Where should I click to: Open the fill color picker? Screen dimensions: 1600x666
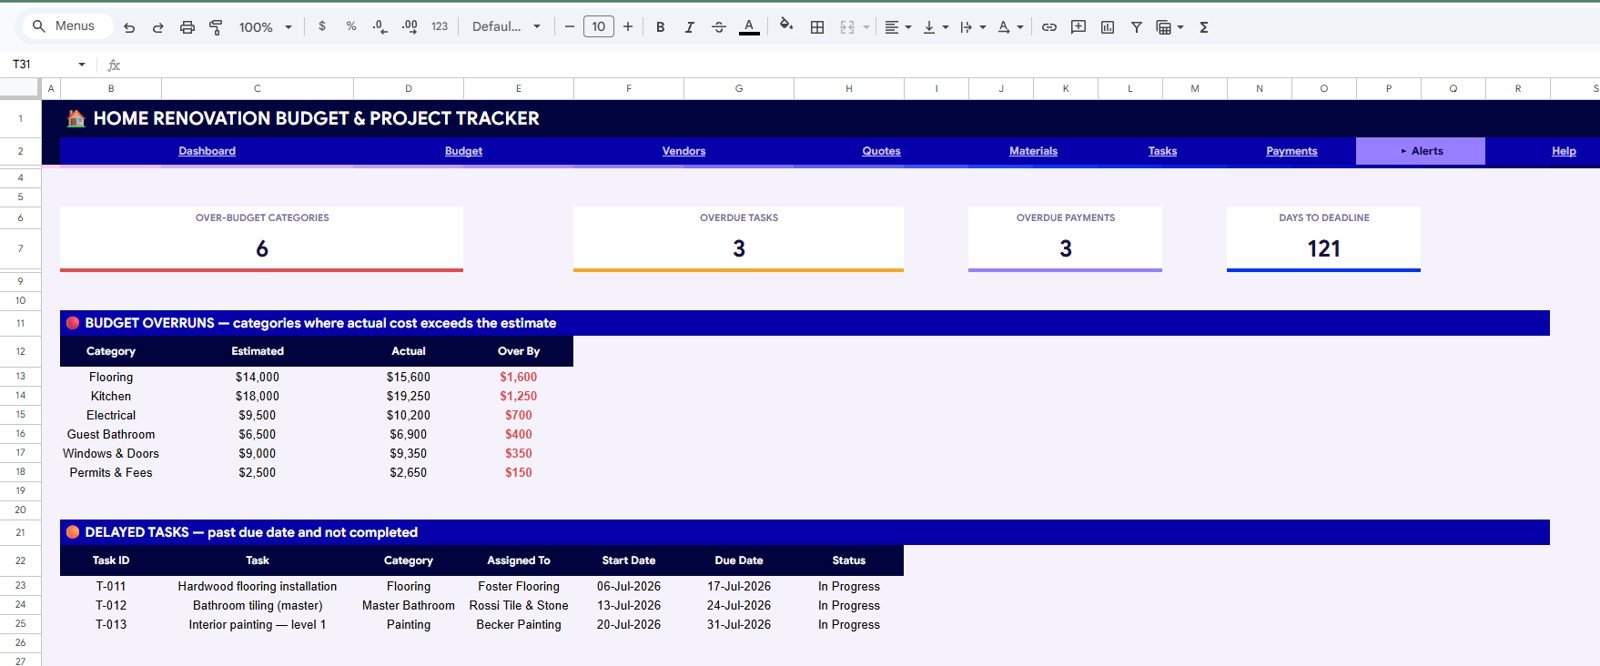(786, 27)
